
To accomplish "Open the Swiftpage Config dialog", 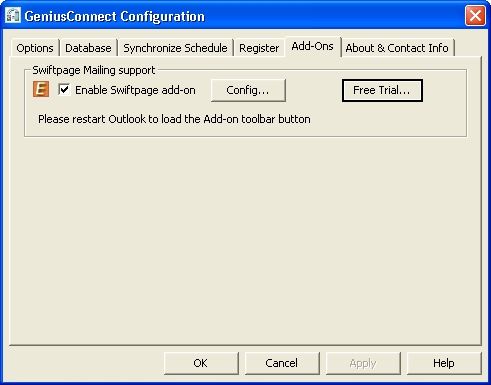I will pyautogui.click(x=248, y=90).
